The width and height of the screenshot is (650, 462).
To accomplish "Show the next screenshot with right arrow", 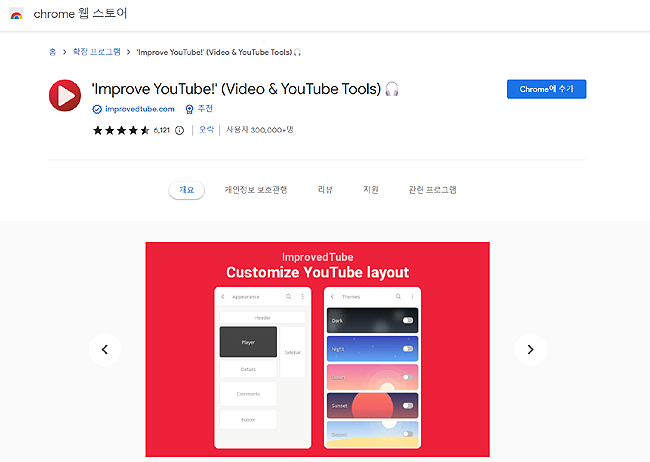I will [x=531, y=350].
